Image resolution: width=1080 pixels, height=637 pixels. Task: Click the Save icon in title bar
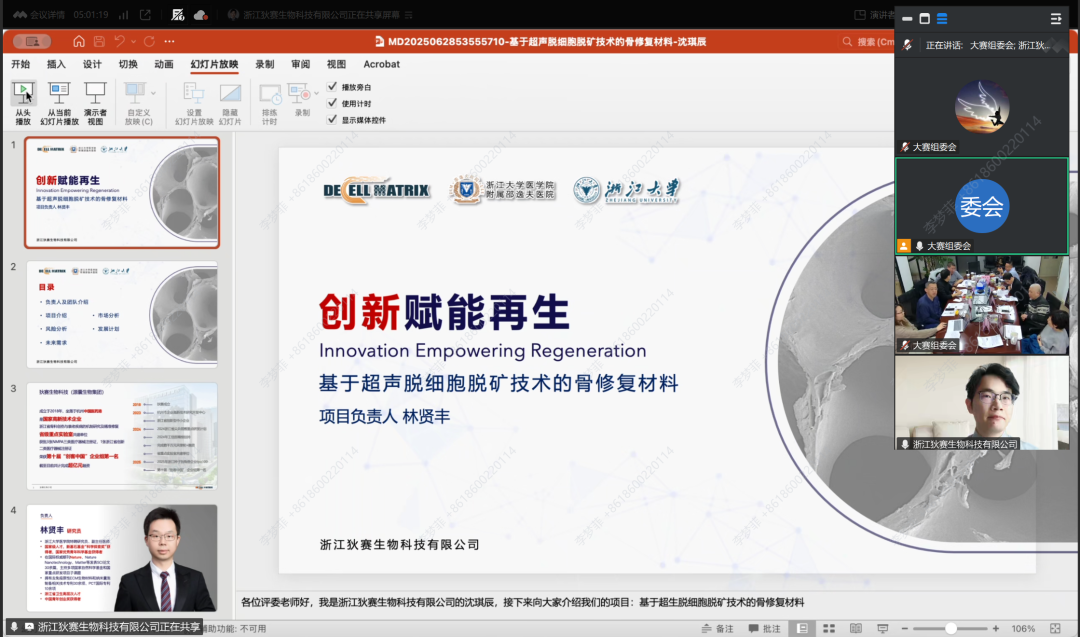point(99,41)
